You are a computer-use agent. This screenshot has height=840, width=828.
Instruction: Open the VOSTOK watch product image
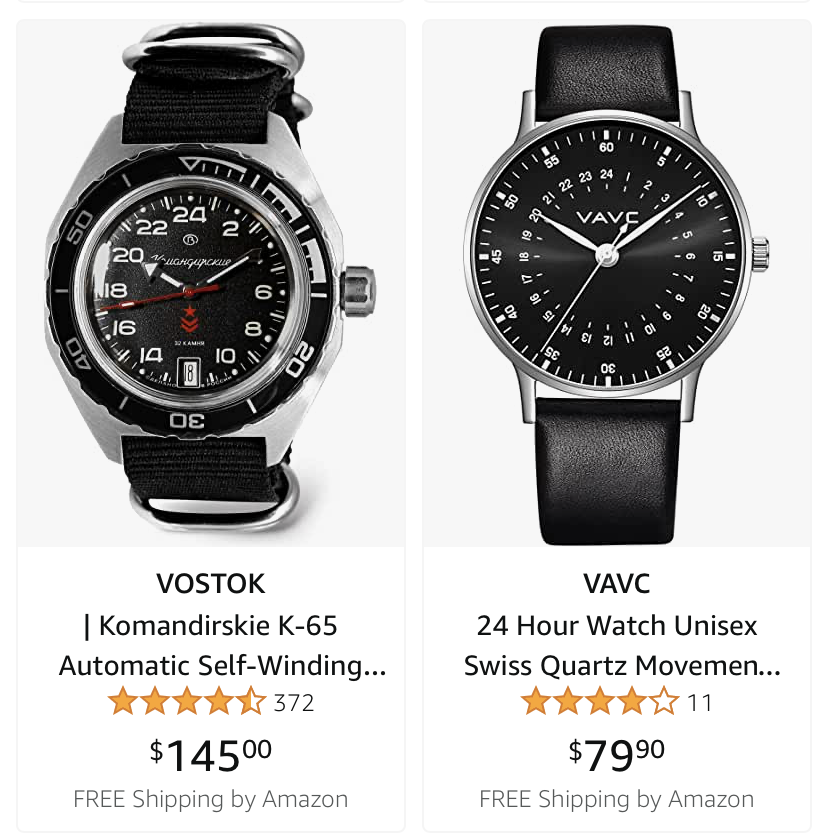point(211,283)
